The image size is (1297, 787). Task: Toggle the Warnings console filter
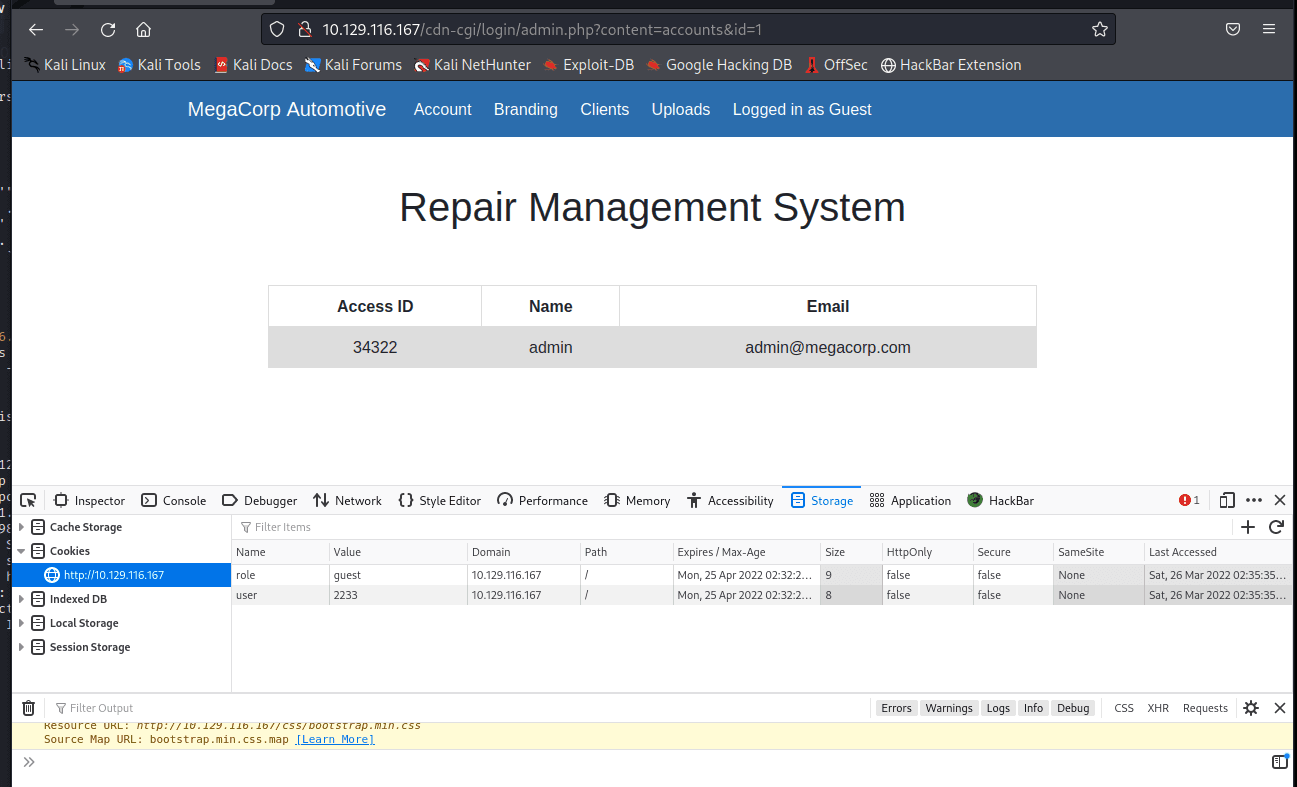pos(948,708)
